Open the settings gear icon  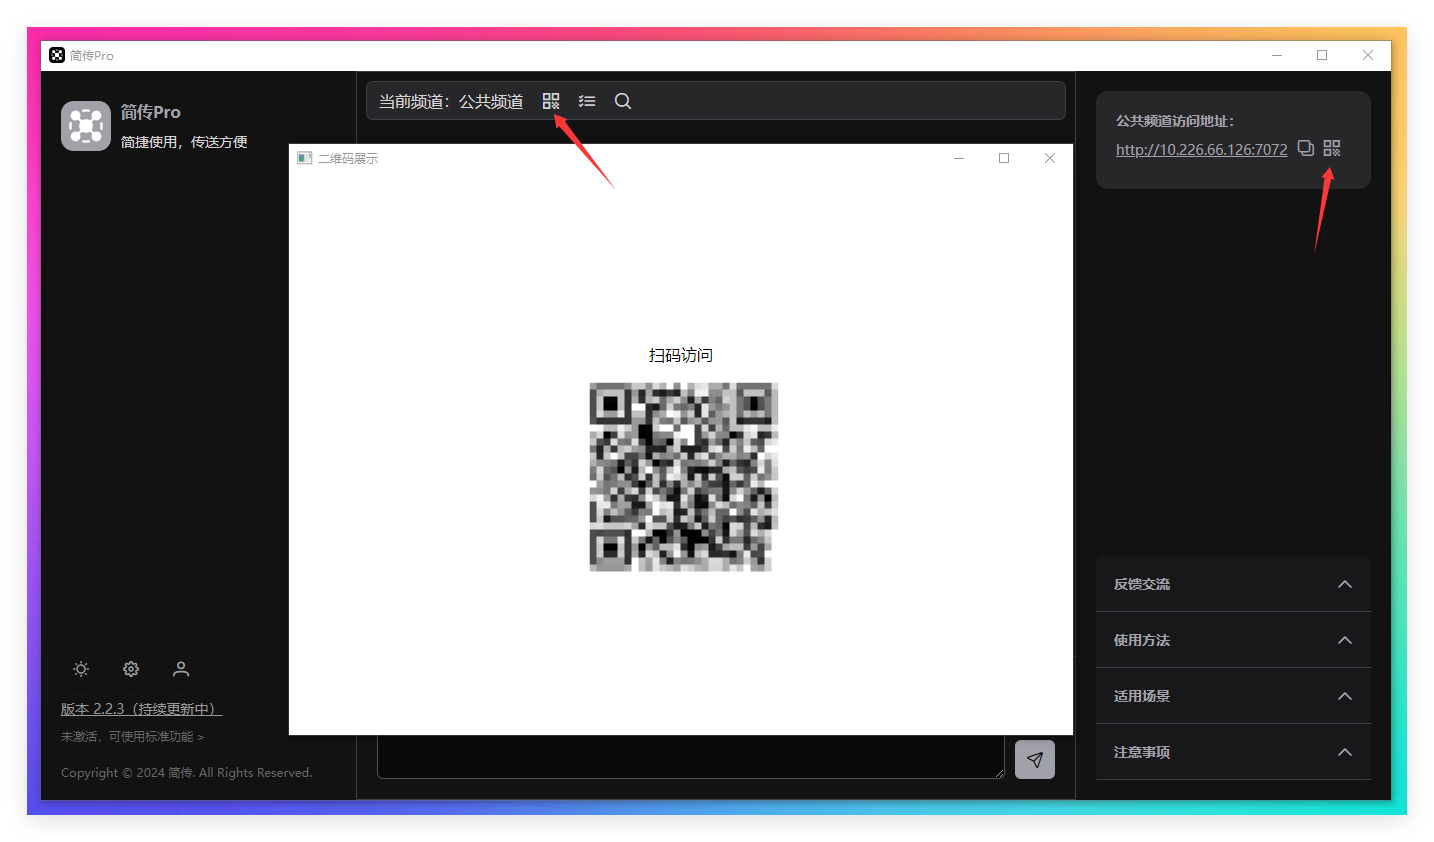[x=131, y=669]
